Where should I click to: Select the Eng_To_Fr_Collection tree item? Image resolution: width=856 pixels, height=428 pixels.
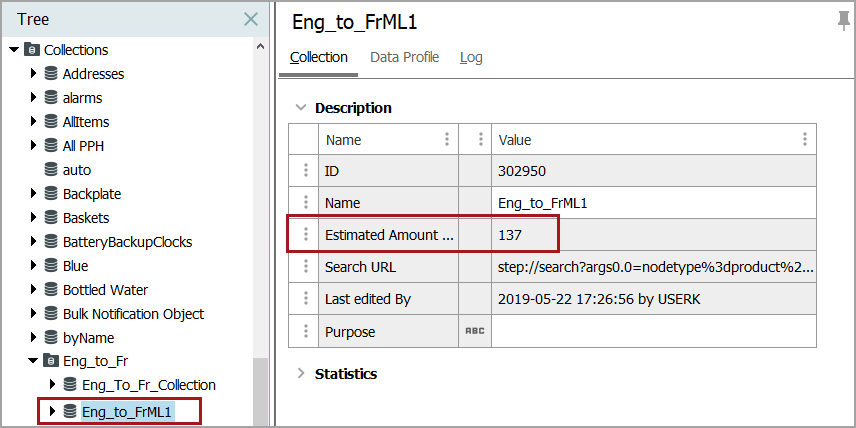point(149,385)
